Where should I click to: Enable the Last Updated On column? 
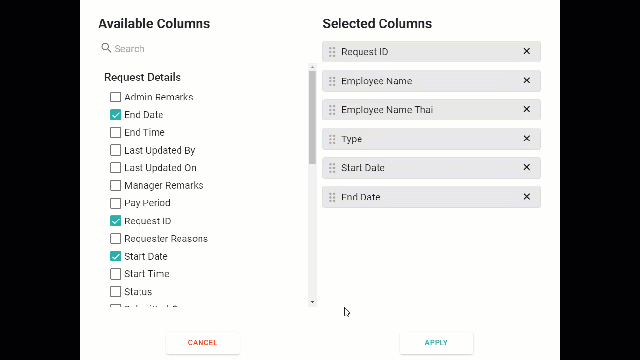click(116, 168)
